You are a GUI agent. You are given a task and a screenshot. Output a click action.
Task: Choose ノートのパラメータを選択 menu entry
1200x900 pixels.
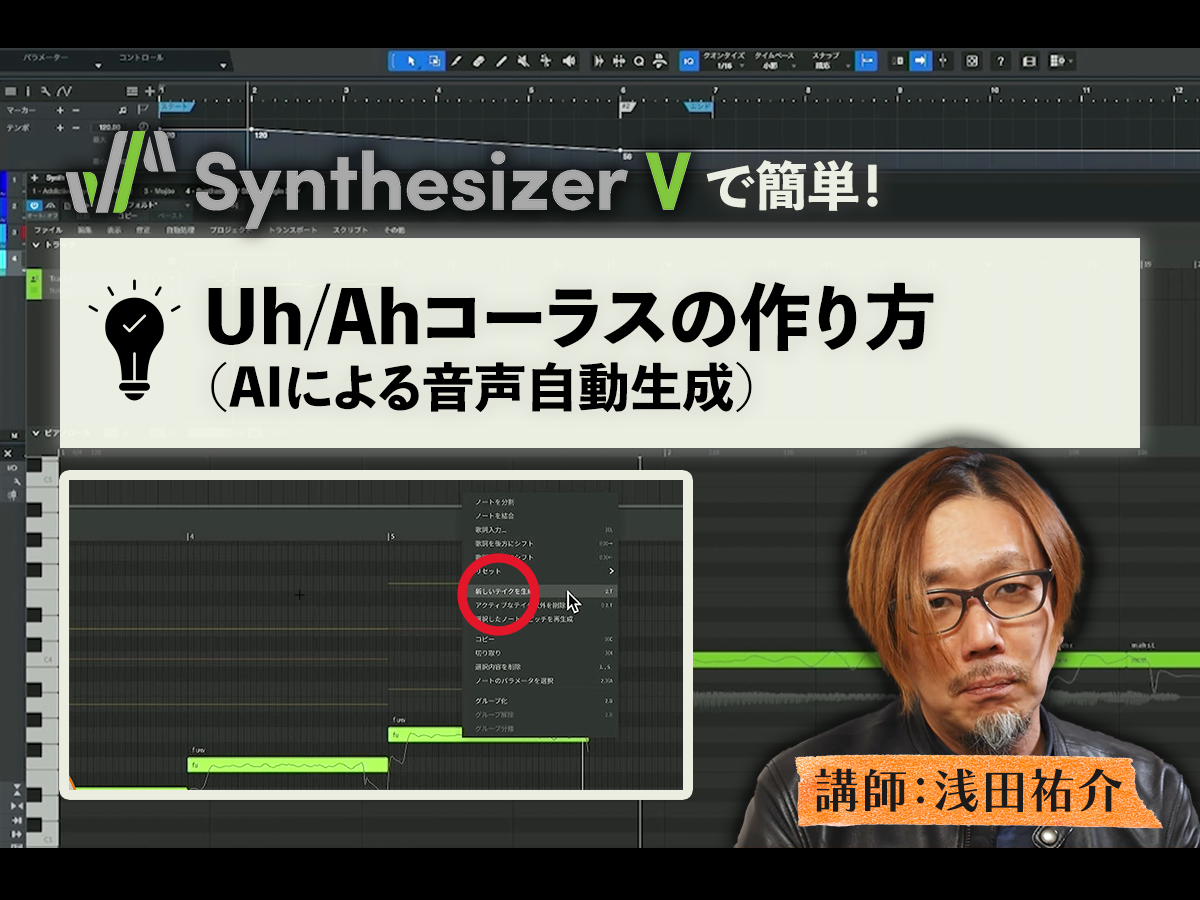[540, 681]
